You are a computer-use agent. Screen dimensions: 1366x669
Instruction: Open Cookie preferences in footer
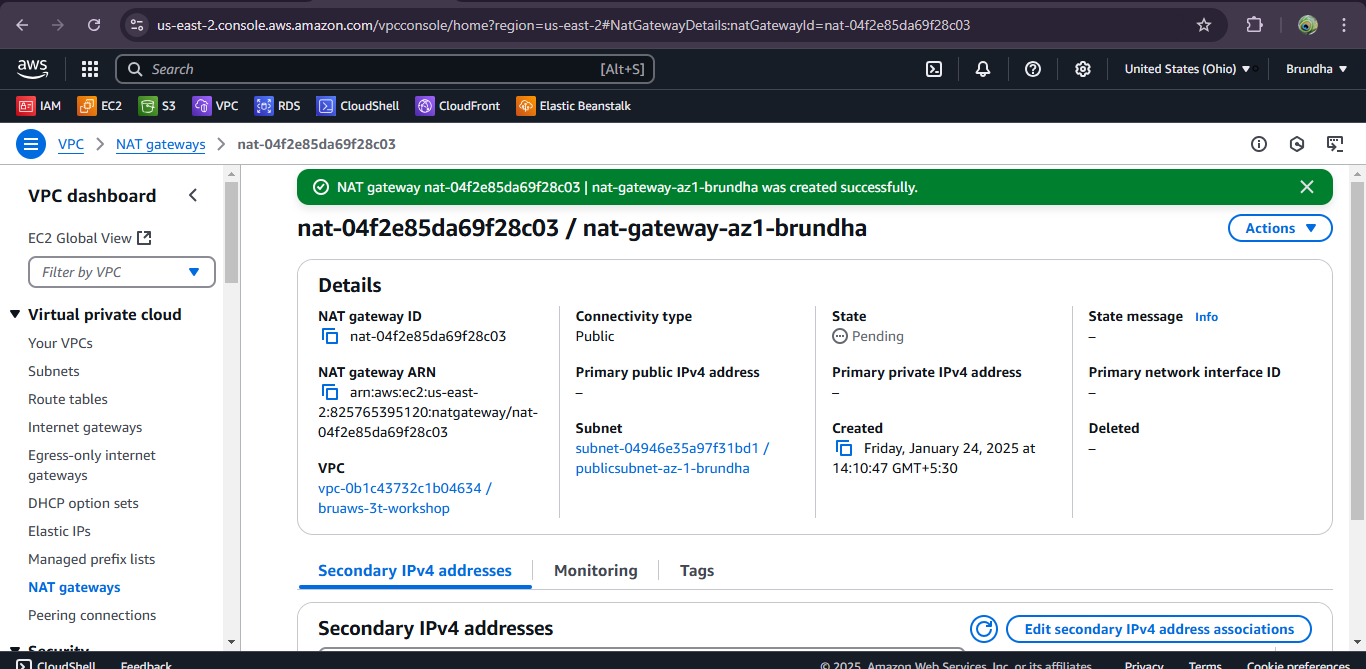pos(1299,665)
